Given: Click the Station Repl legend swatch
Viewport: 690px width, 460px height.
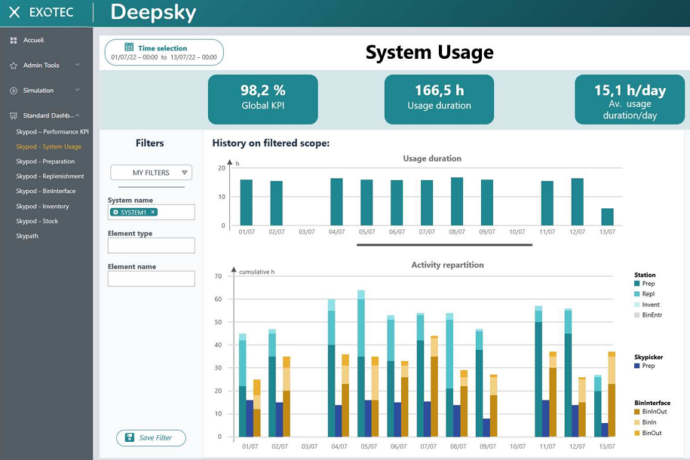Looking at the screenshot, I should pos(637,294).
